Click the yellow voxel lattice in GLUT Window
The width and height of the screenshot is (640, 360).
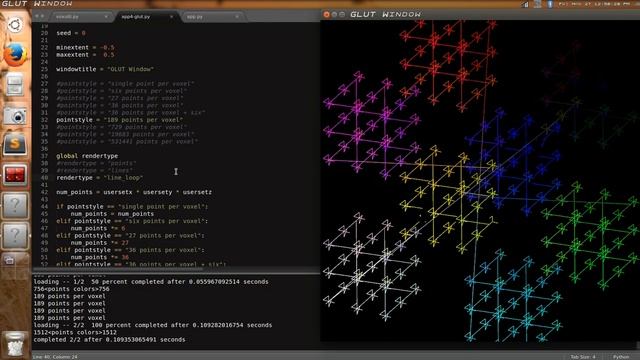(x=448, y=200)
